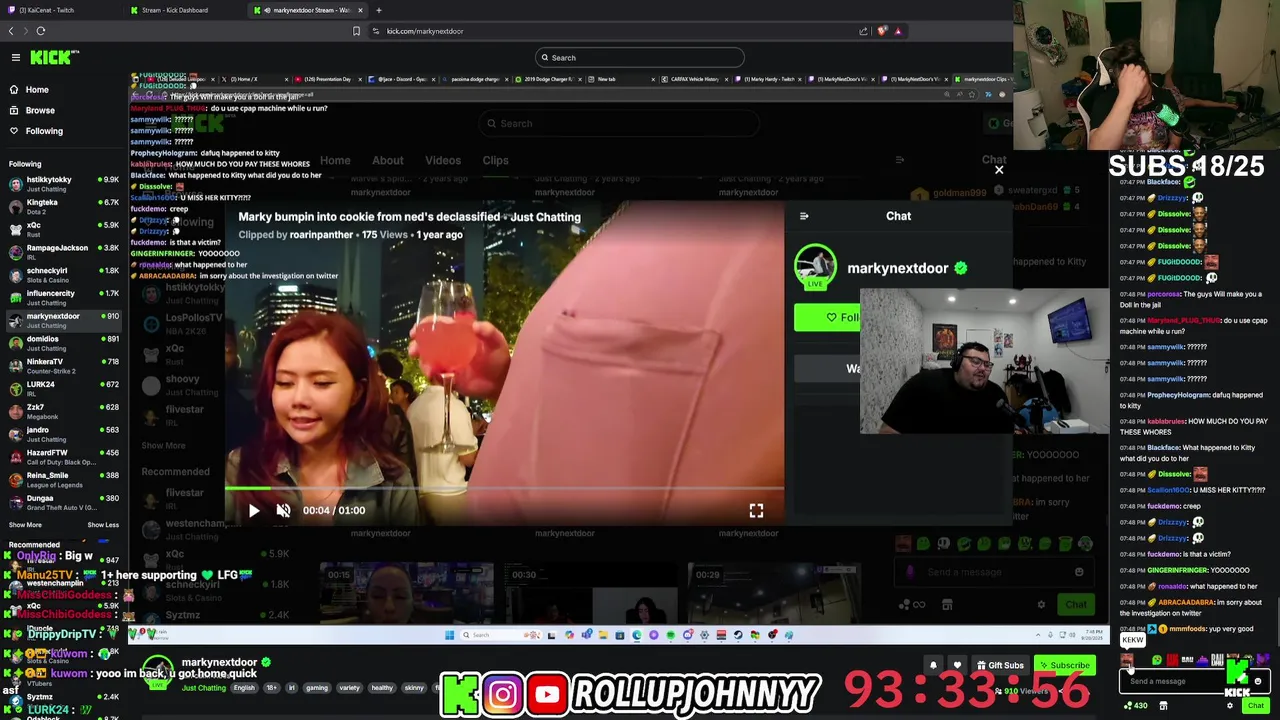
Task: Open the hstikkytokky channel in sidebar
Action: [62, 184]
